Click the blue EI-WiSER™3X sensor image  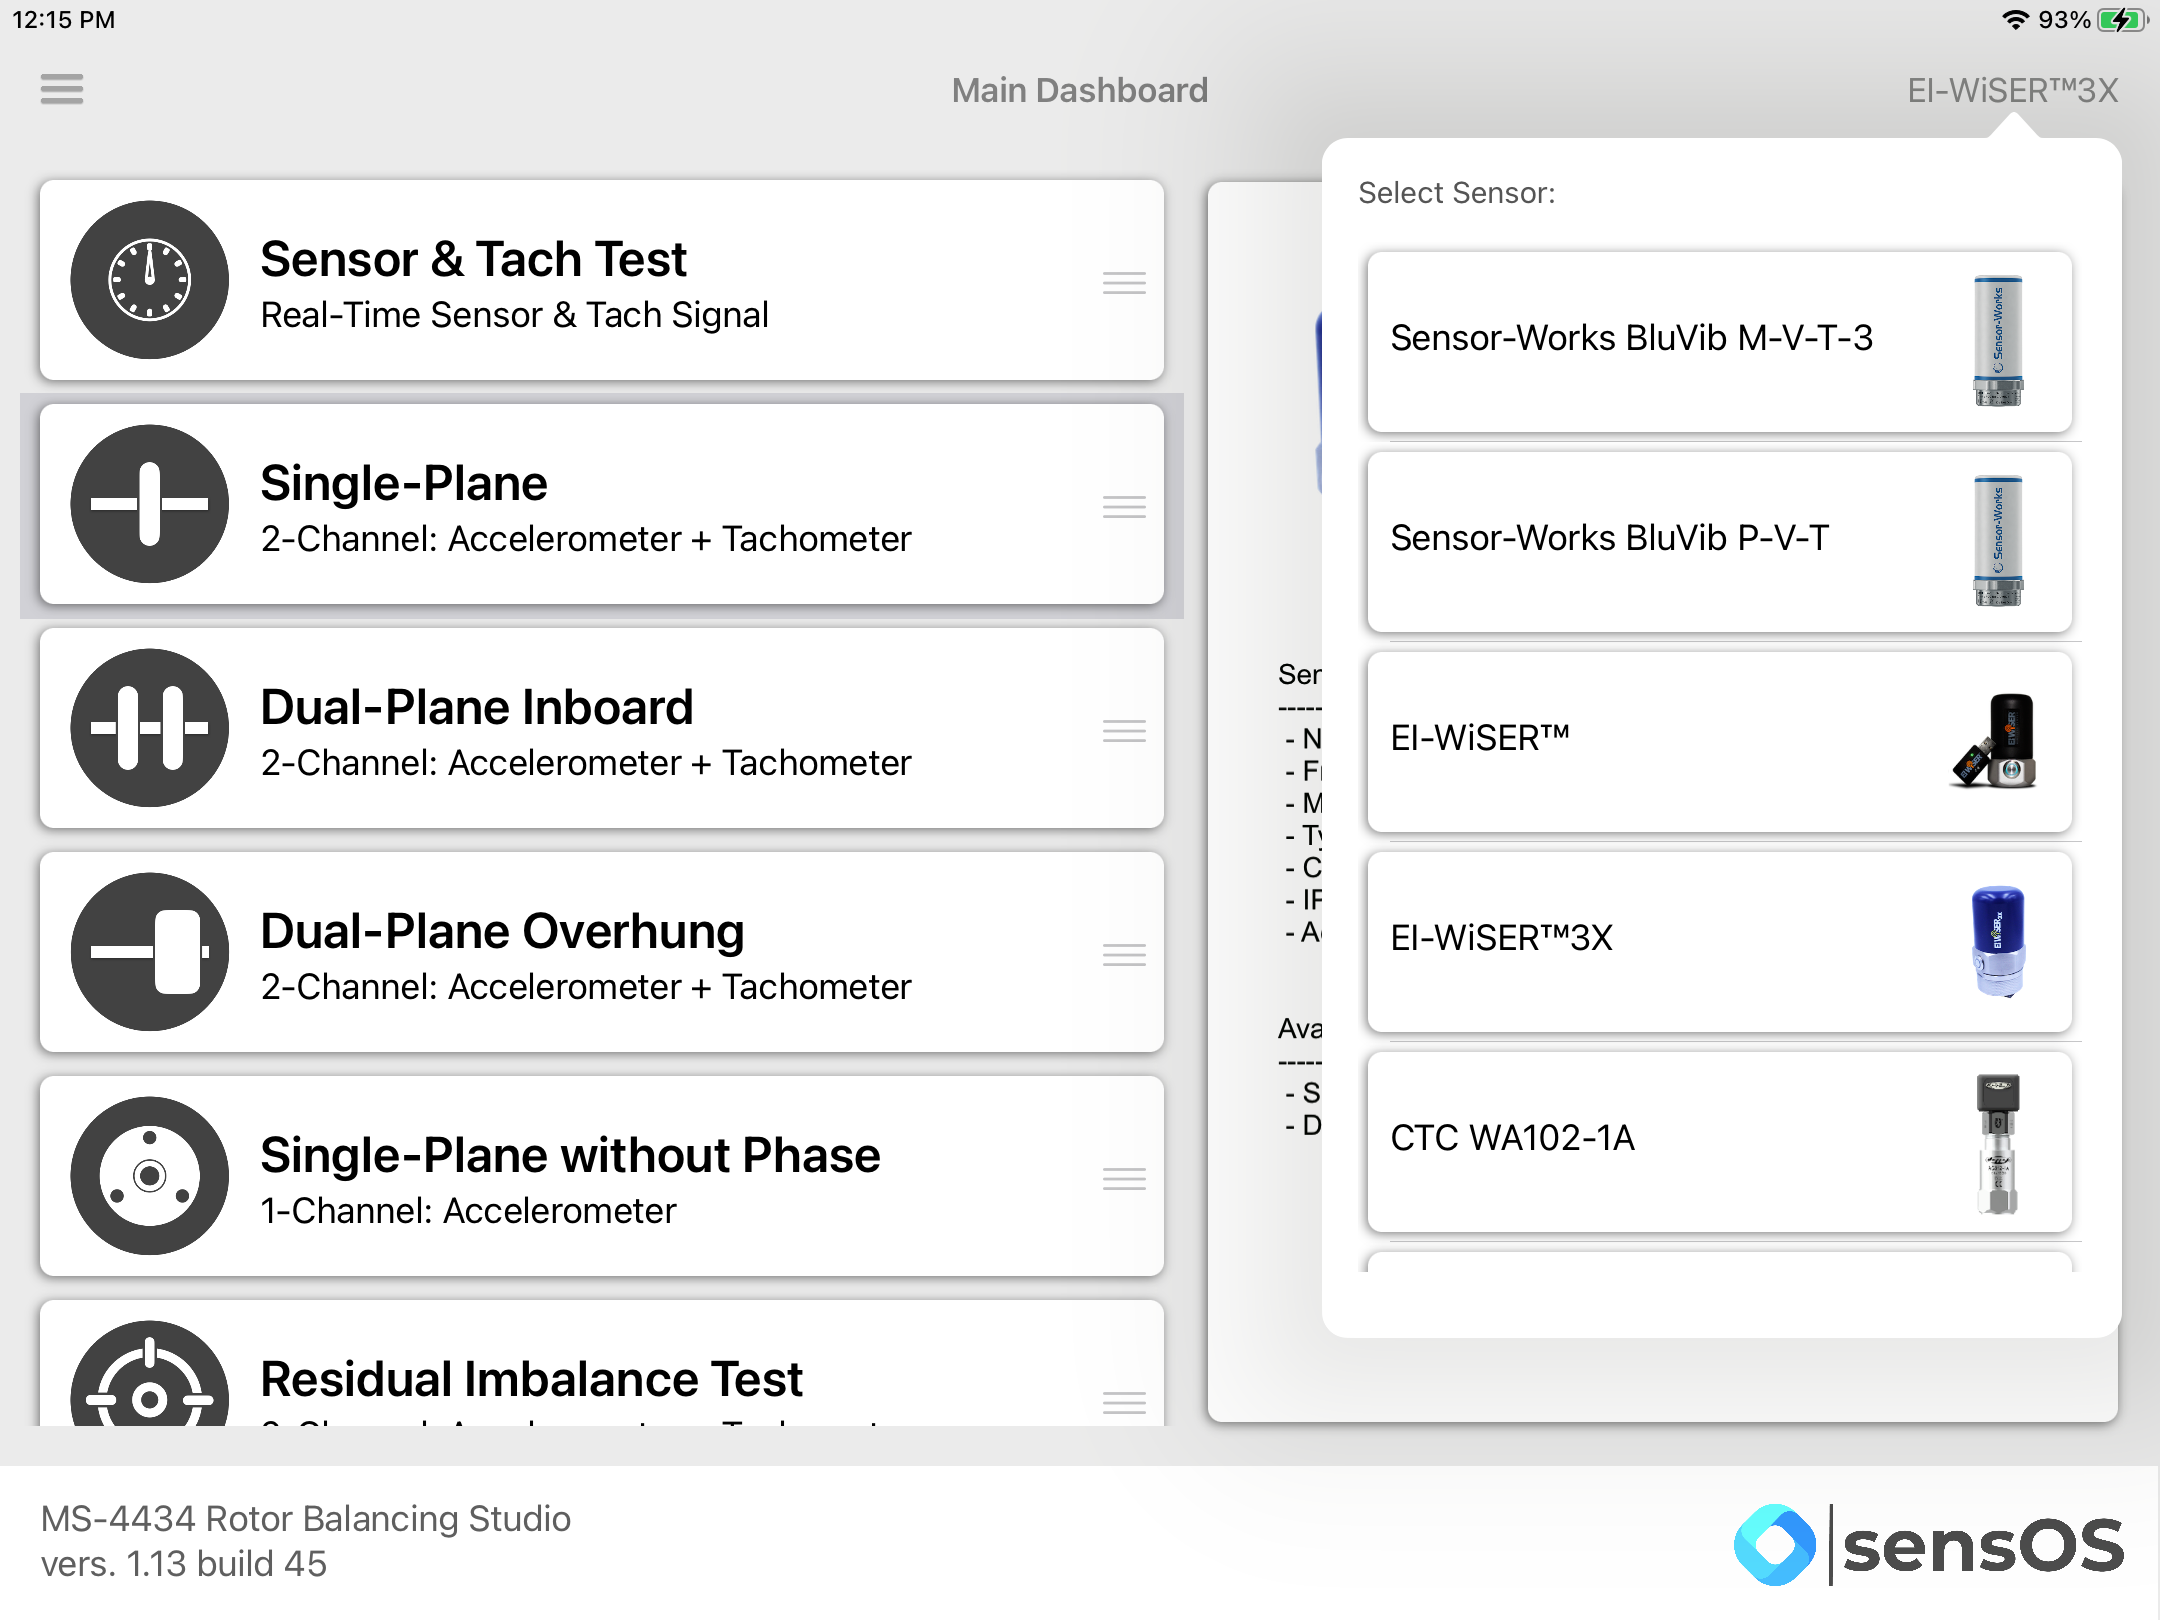(1998, 941)
